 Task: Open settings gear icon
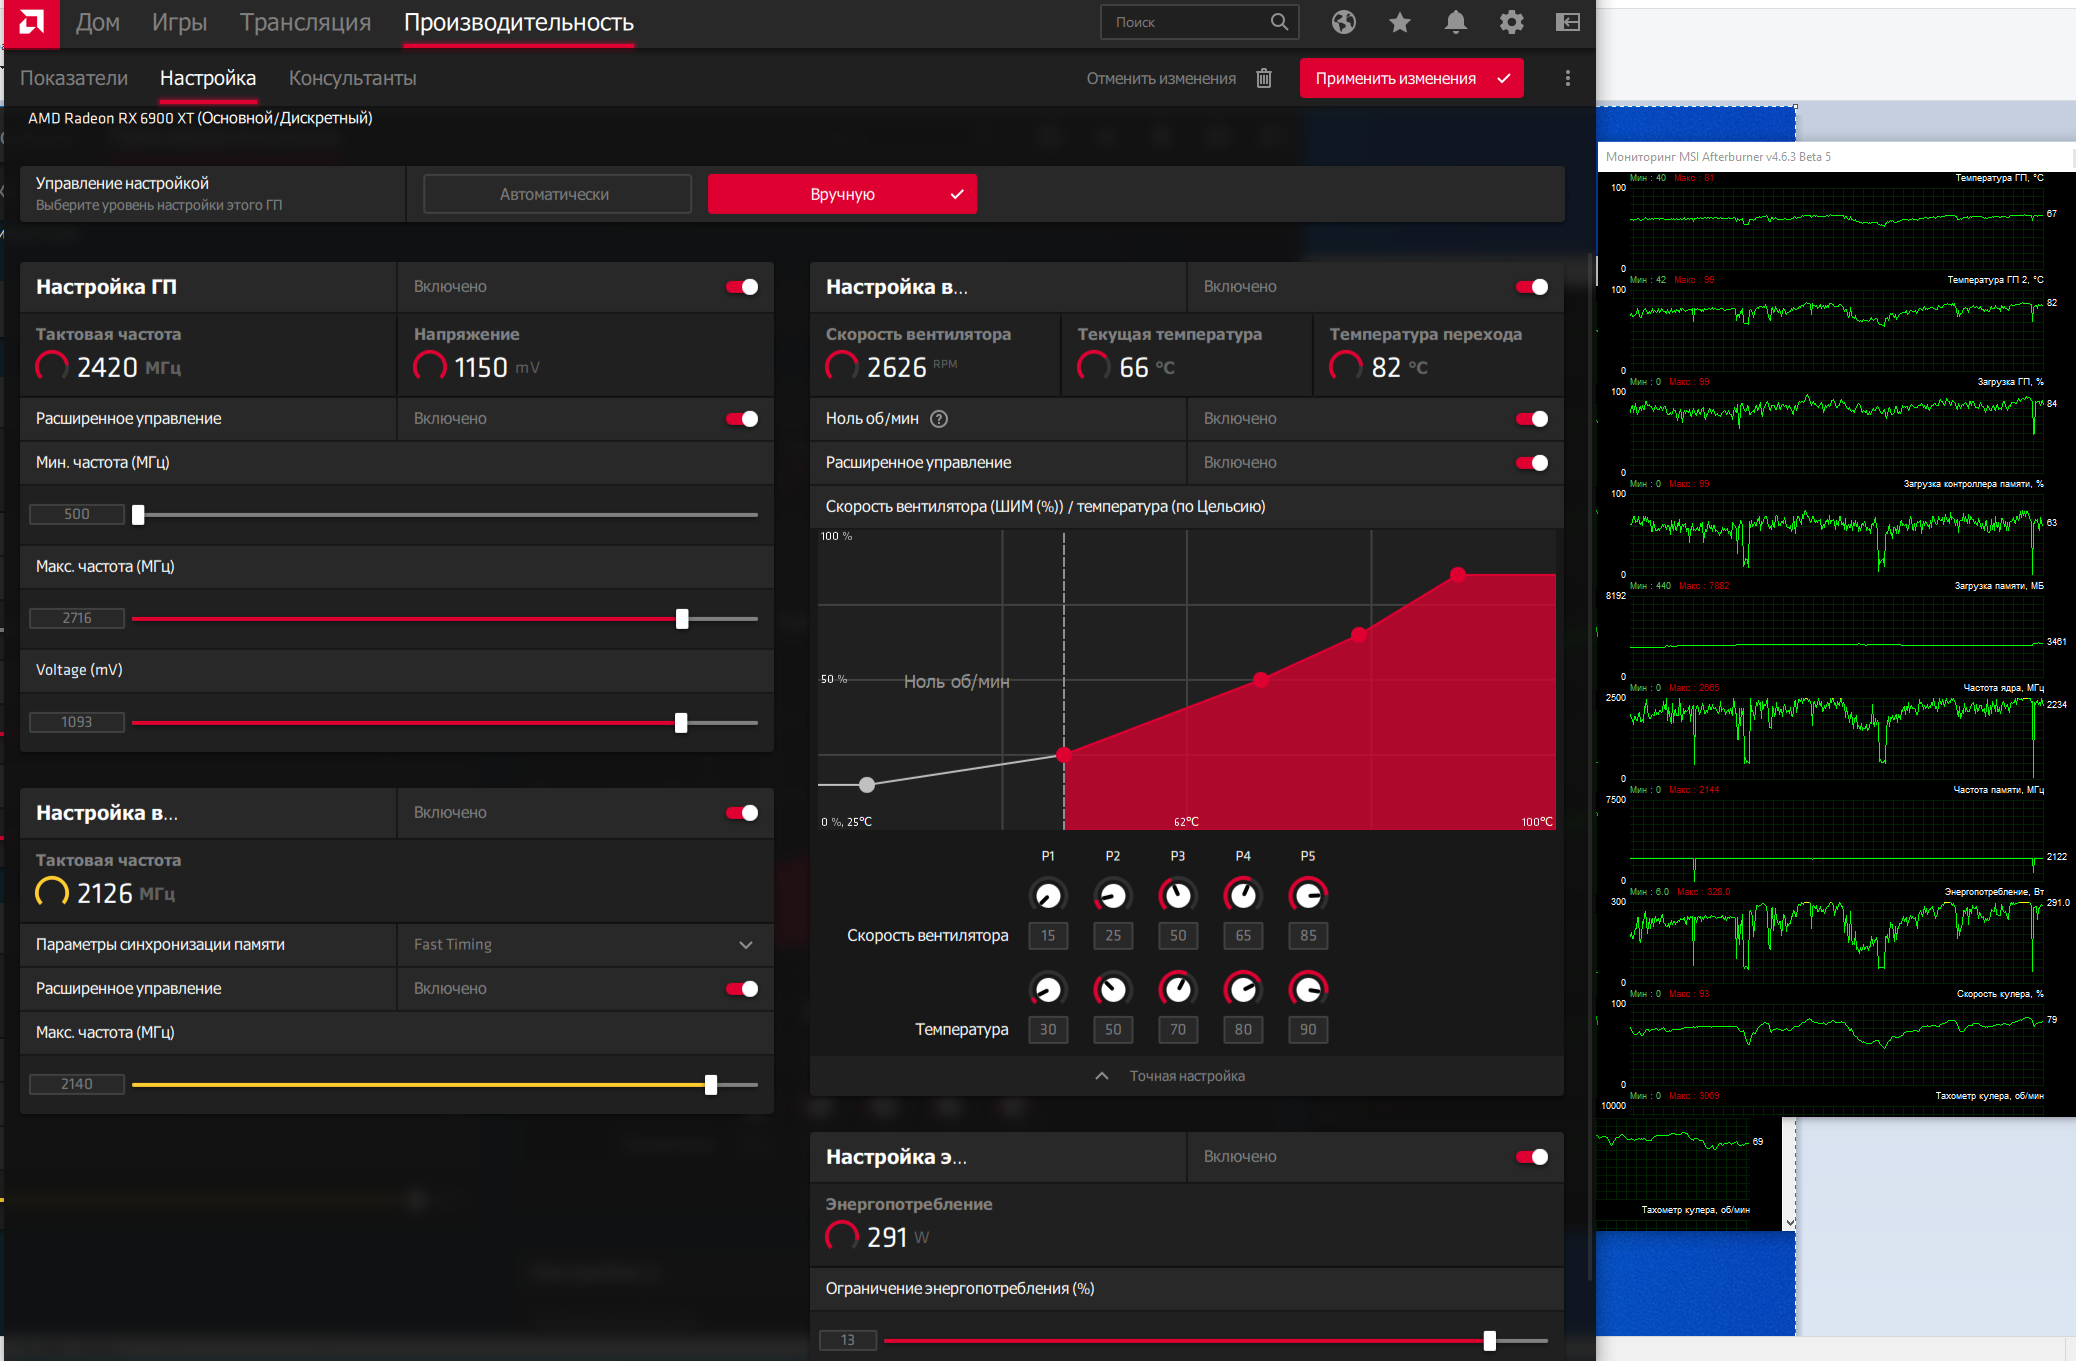pyautogui.click(x=1511, y=22)
